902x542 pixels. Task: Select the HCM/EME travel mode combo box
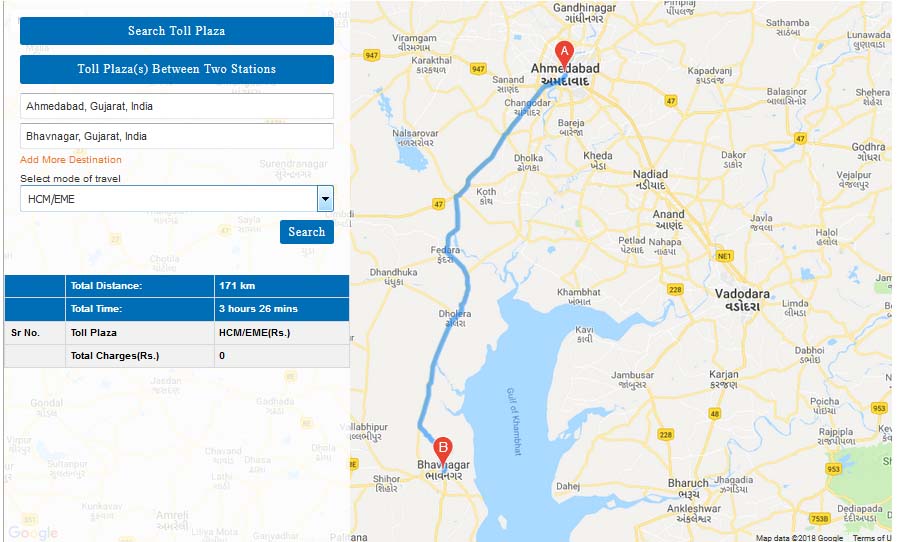177,199
